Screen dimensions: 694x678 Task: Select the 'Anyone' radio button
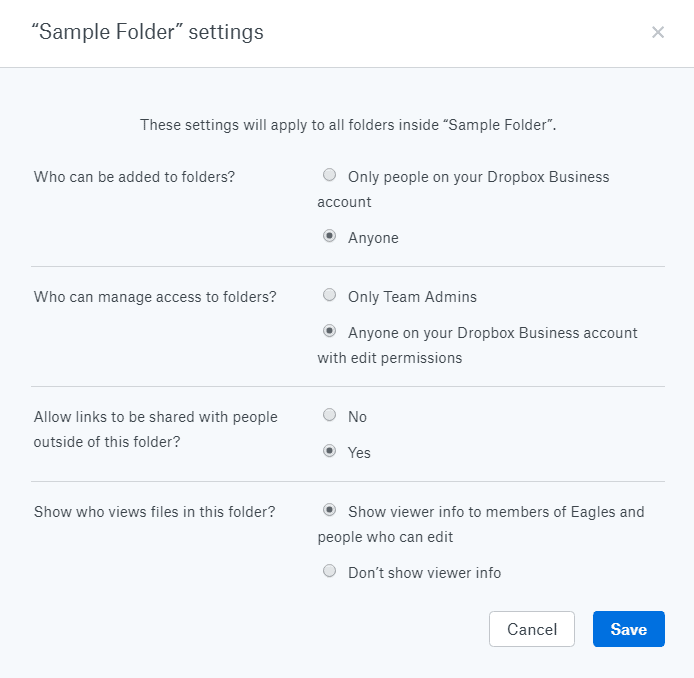[329, 236]
